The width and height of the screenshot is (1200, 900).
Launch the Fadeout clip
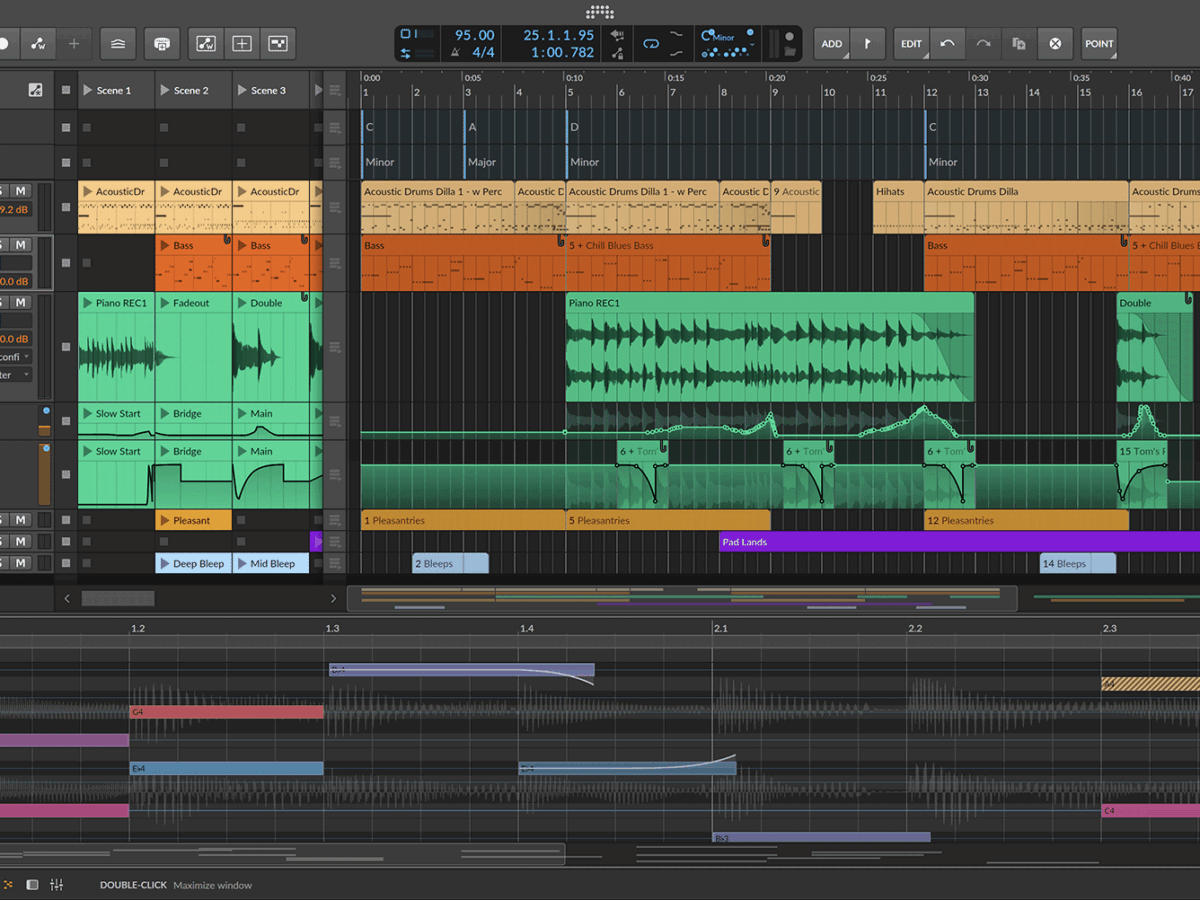pyautogui.click(x=165, y=303)
